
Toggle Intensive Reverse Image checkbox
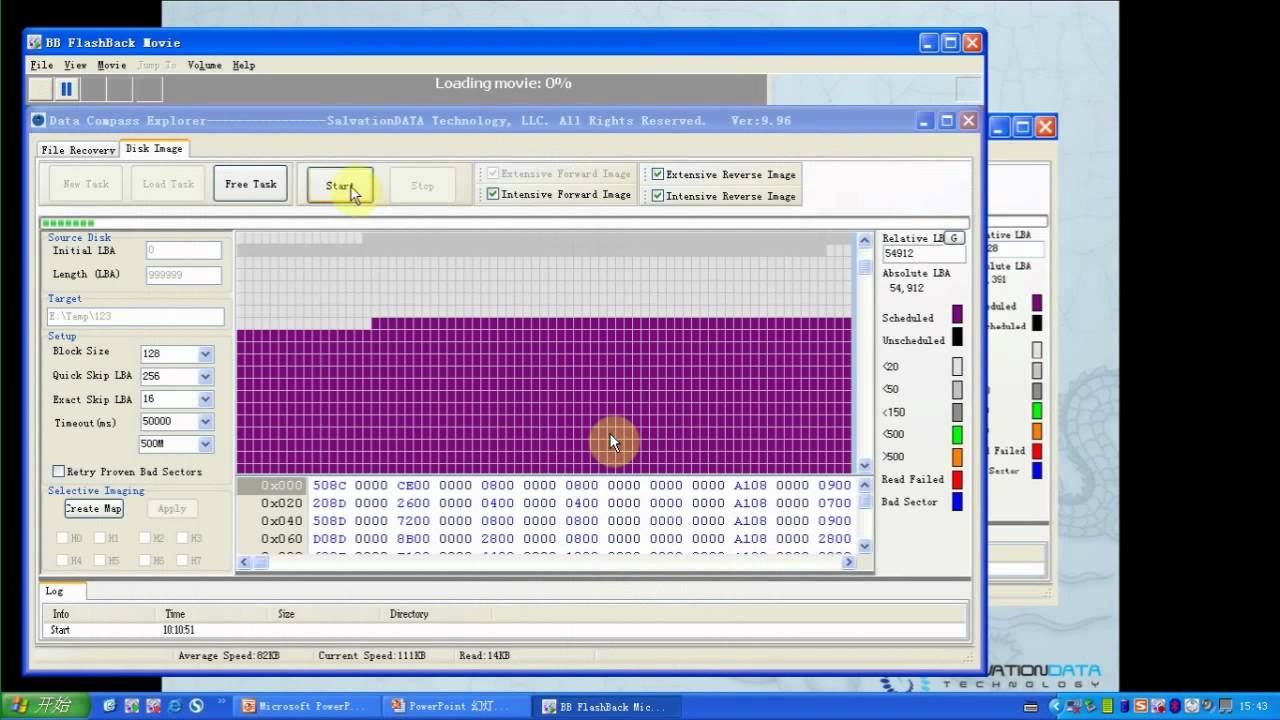point(657,196)
